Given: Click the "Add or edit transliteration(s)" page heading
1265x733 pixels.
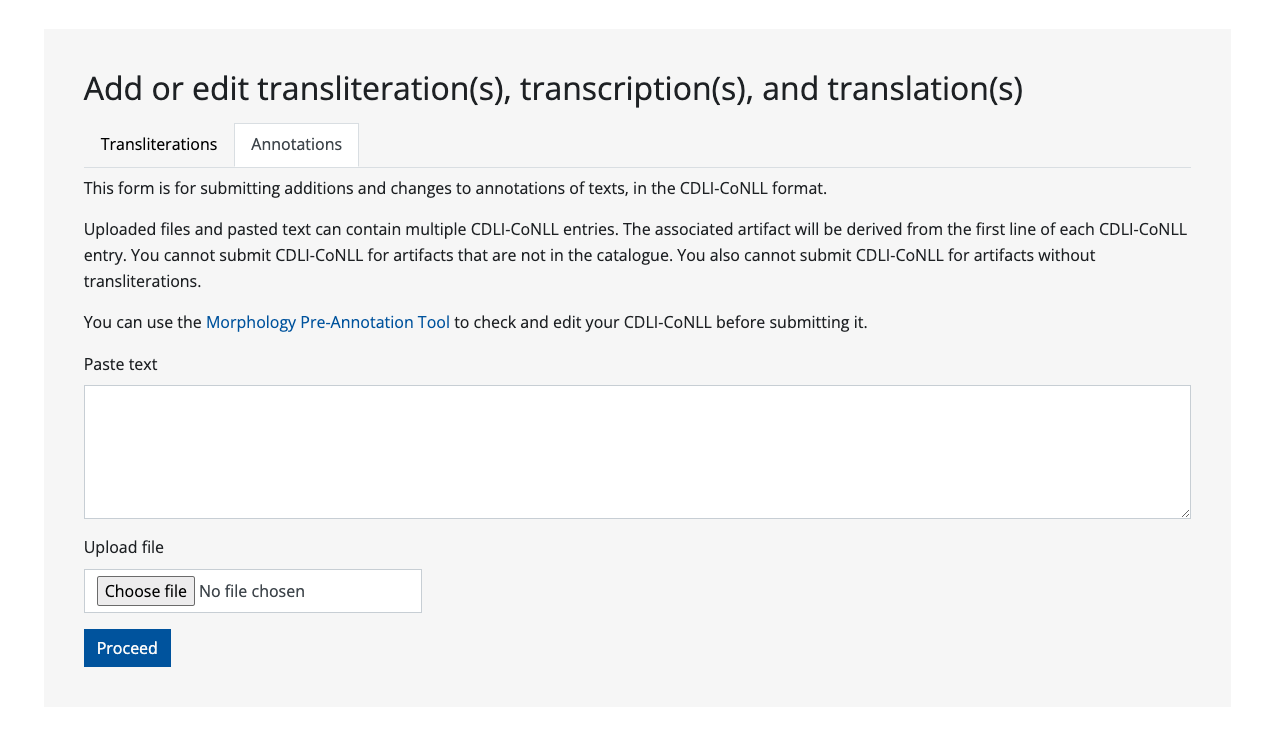Looking at the screenshot, I should (553, 89).
